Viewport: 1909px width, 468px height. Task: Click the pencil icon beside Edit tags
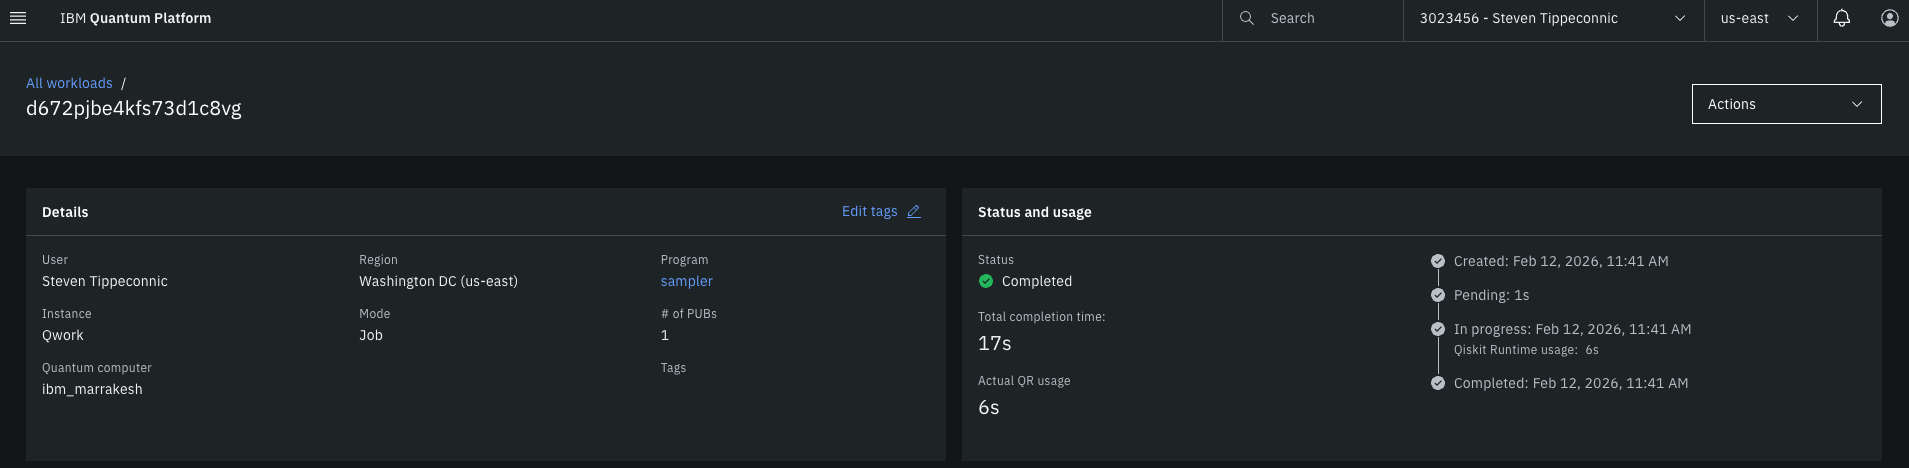pyautogui.click(x=913, y=212)
